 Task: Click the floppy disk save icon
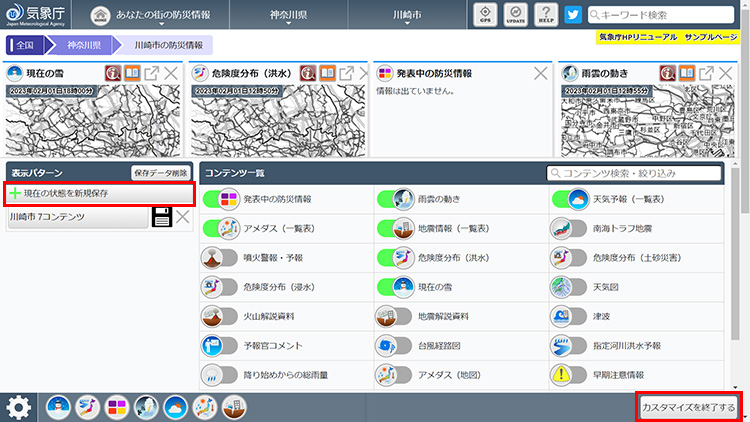click(161, 217)
